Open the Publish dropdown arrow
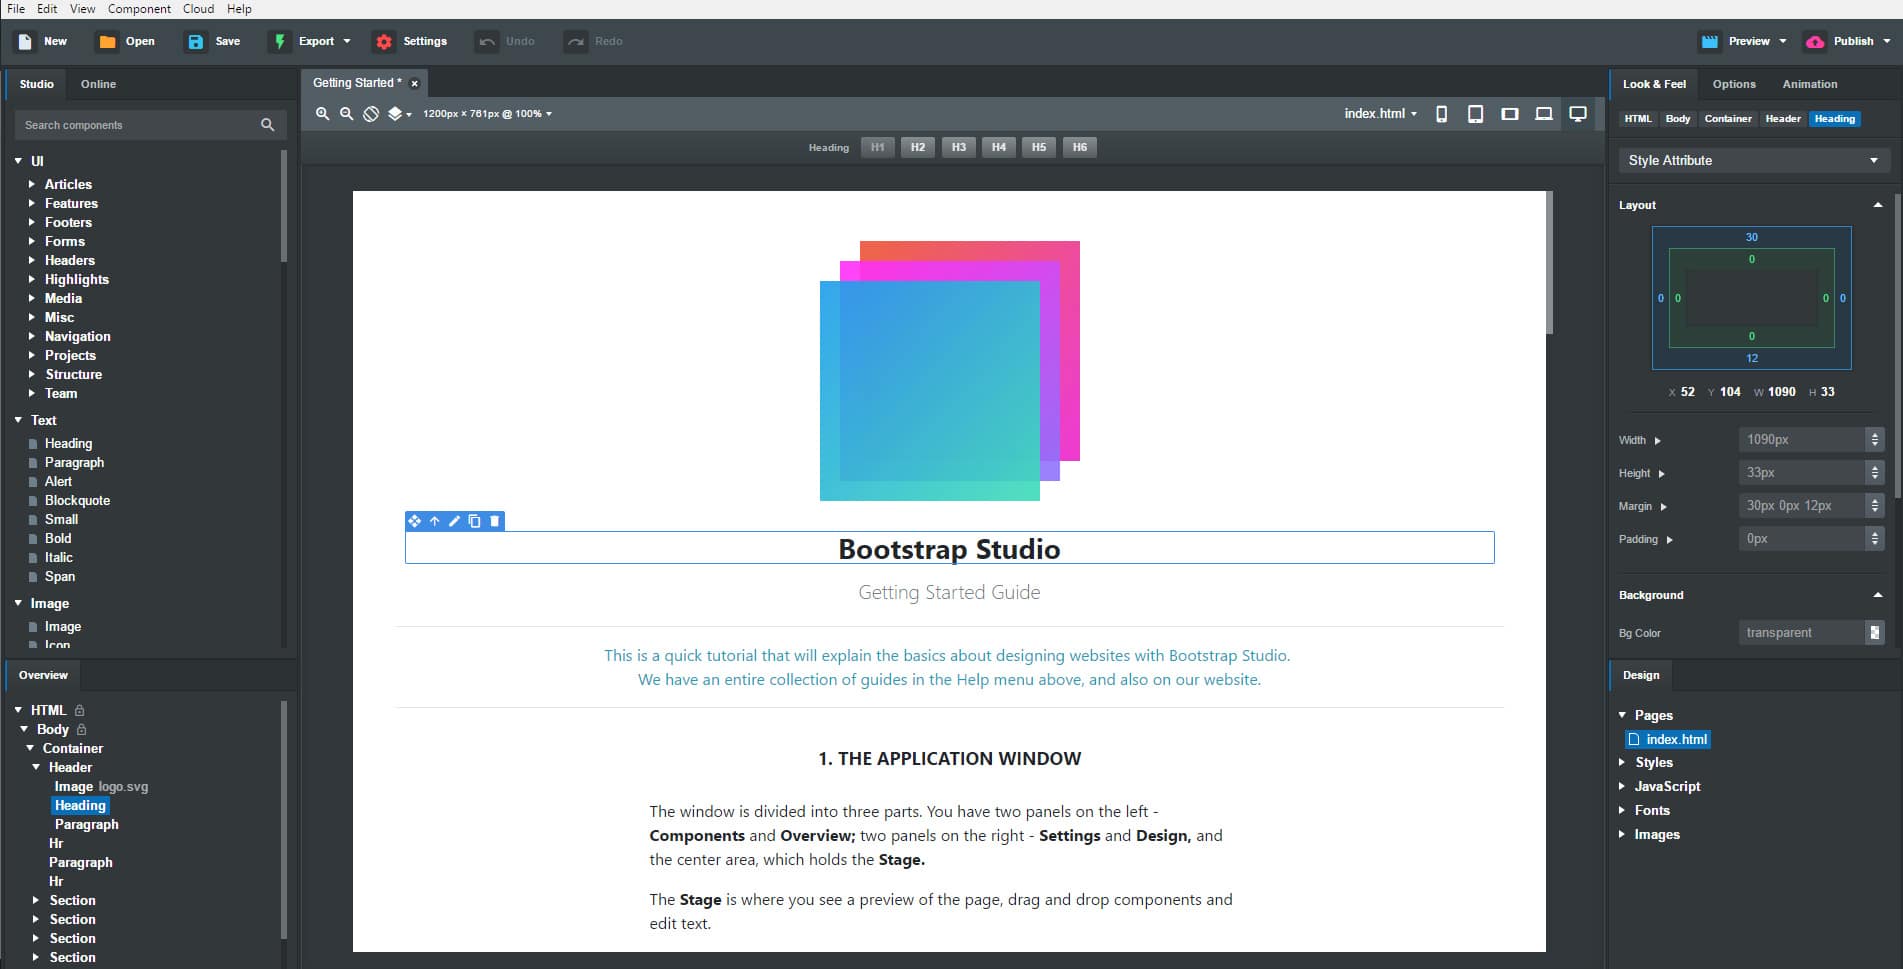1903x969 pixels. [1887, 42]
